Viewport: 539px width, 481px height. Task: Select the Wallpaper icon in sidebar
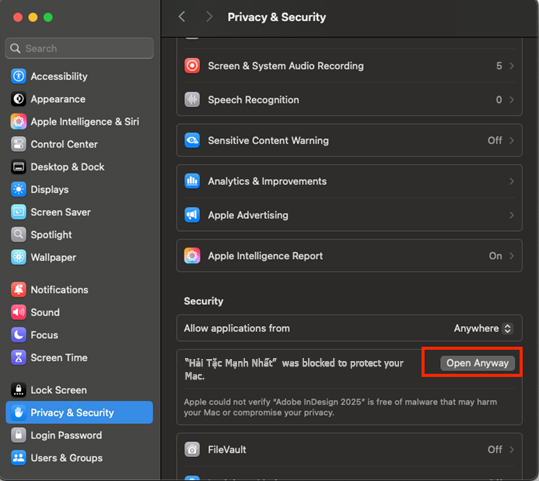[x=19, y=258]
